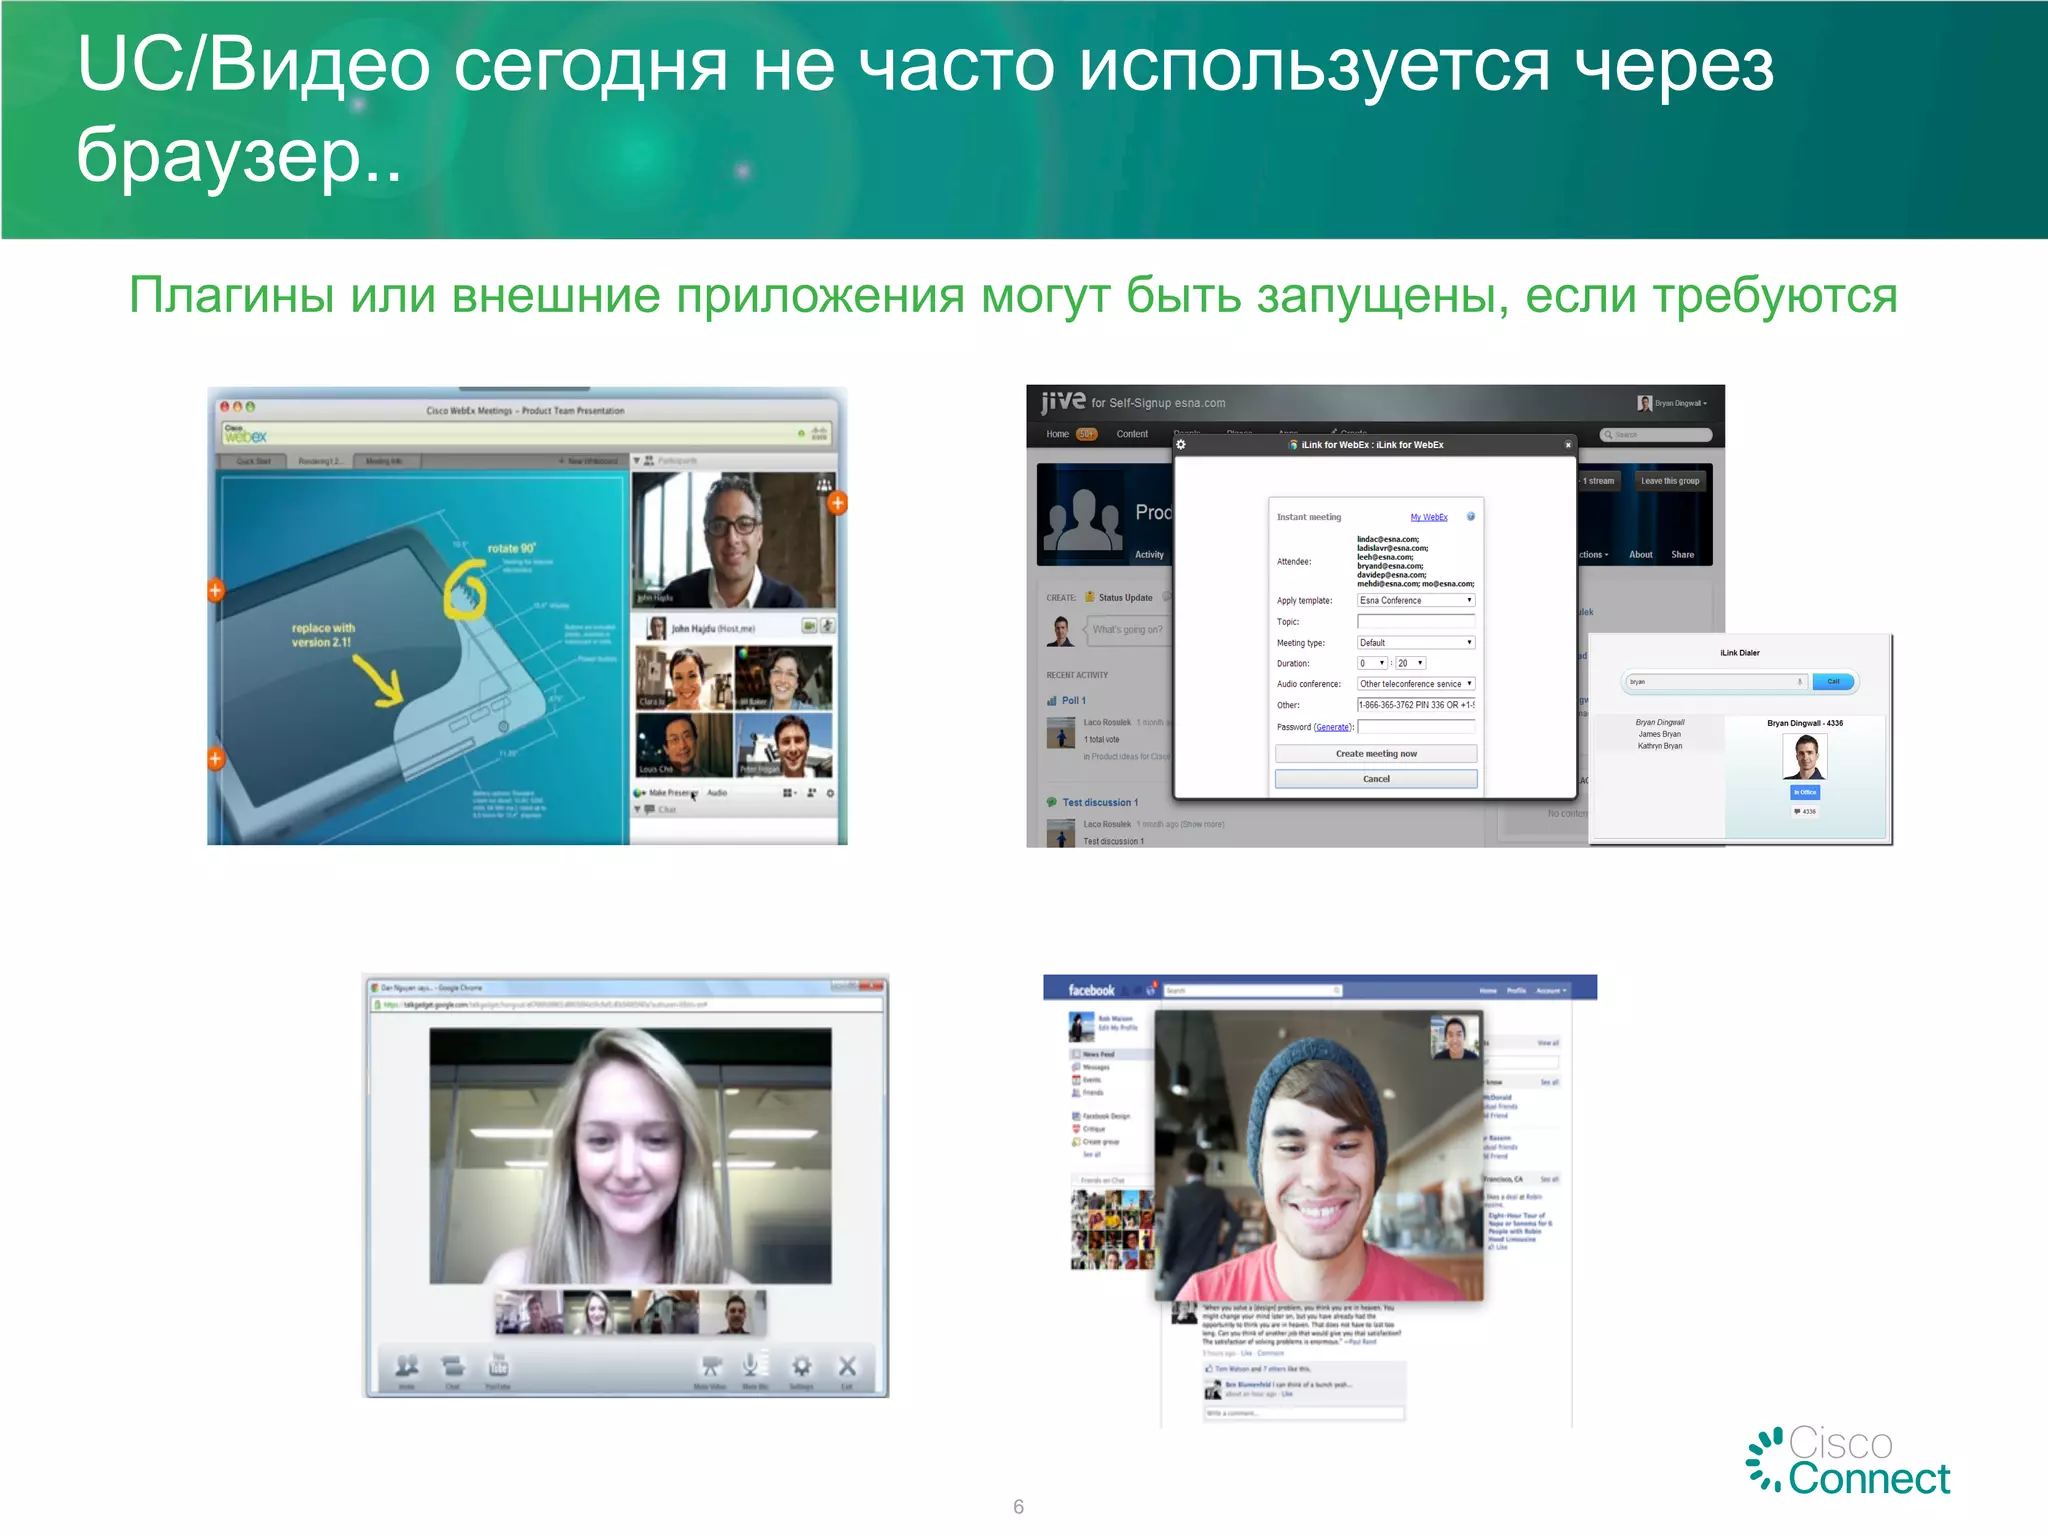Viewport: 2048px width, 1536px height.
Task: Expand the Apply template dropdown (Esna Conference)
Action: click(1416, 601)
